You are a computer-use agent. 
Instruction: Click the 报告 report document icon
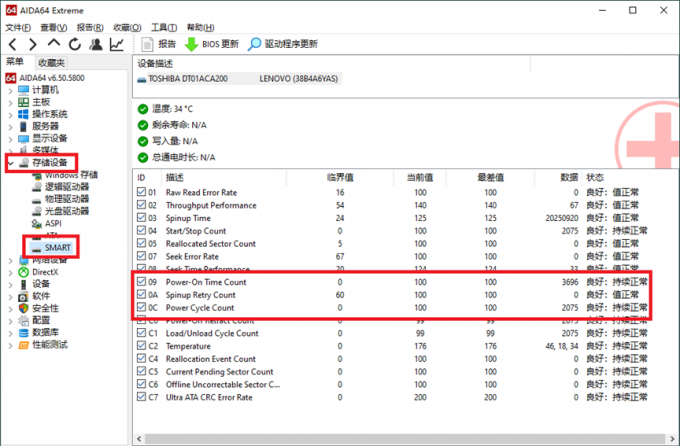coord(147,44)
